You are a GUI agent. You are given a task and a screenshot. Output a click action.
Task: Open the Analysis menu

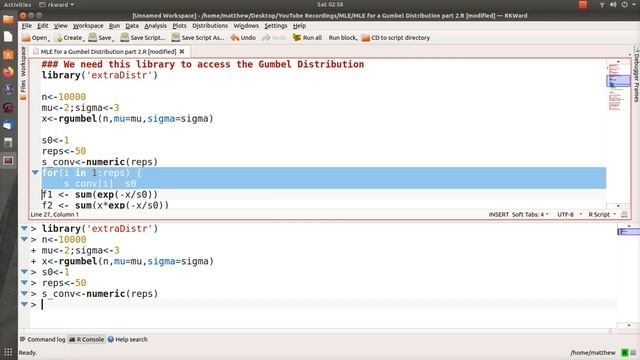pyautogui.click(x=155, y=26)
